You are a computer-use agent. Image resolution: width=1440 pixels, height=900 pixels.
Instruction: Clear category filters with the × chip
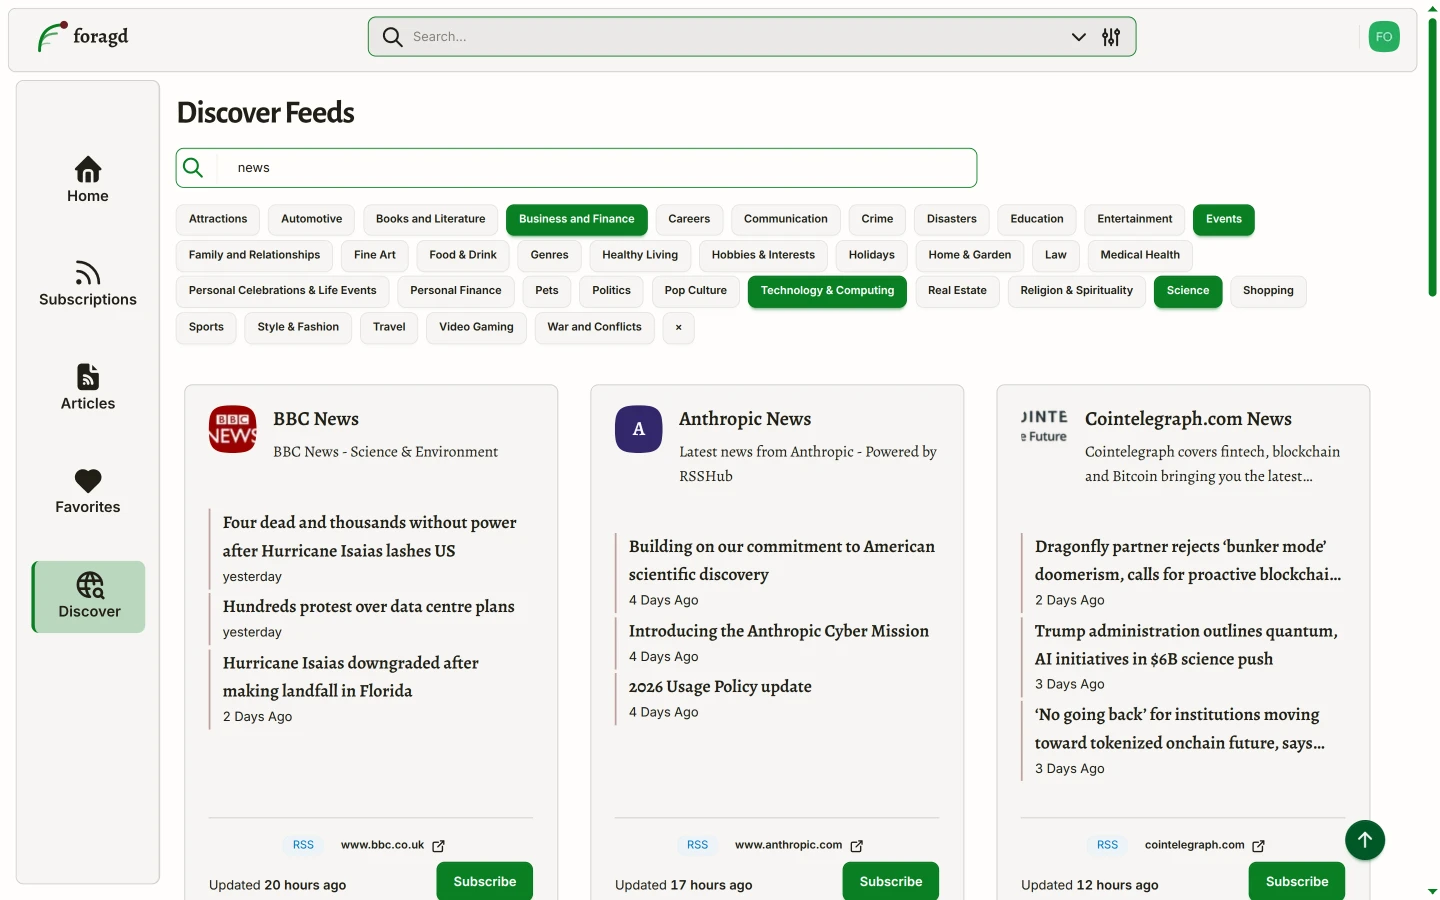pos(679,327)
